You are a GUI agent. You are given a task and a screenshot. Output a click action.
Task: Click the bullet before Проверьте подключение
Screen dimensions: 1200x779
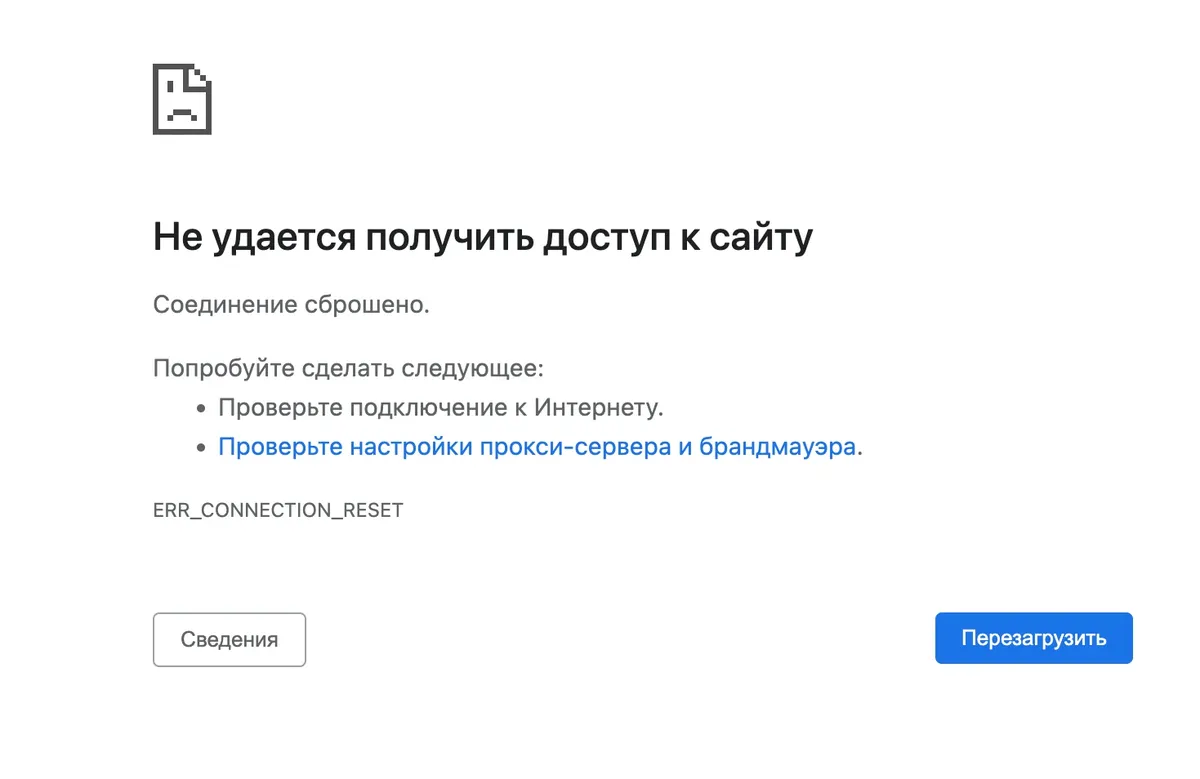(201, 409)
